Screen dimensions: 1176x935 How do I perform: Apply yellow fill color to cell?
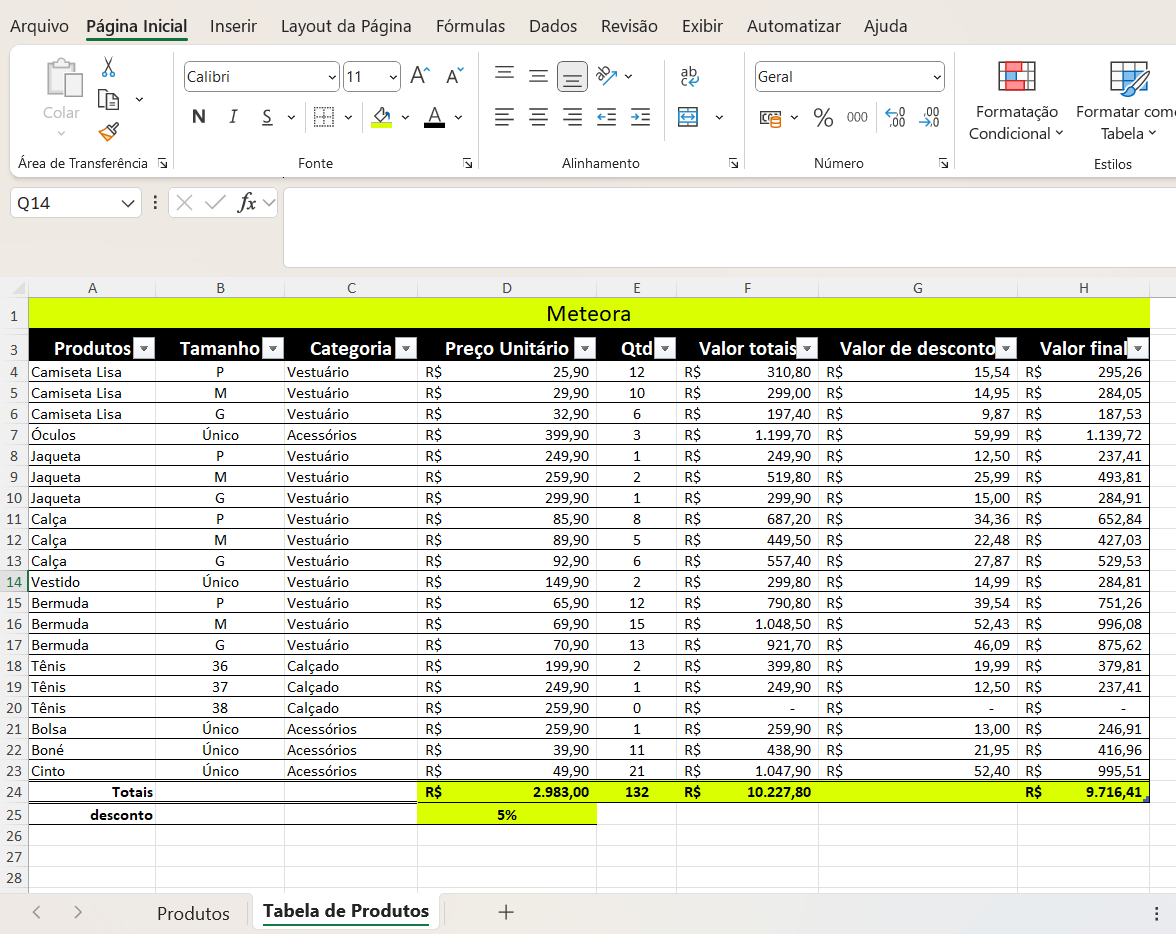(382, 117)
